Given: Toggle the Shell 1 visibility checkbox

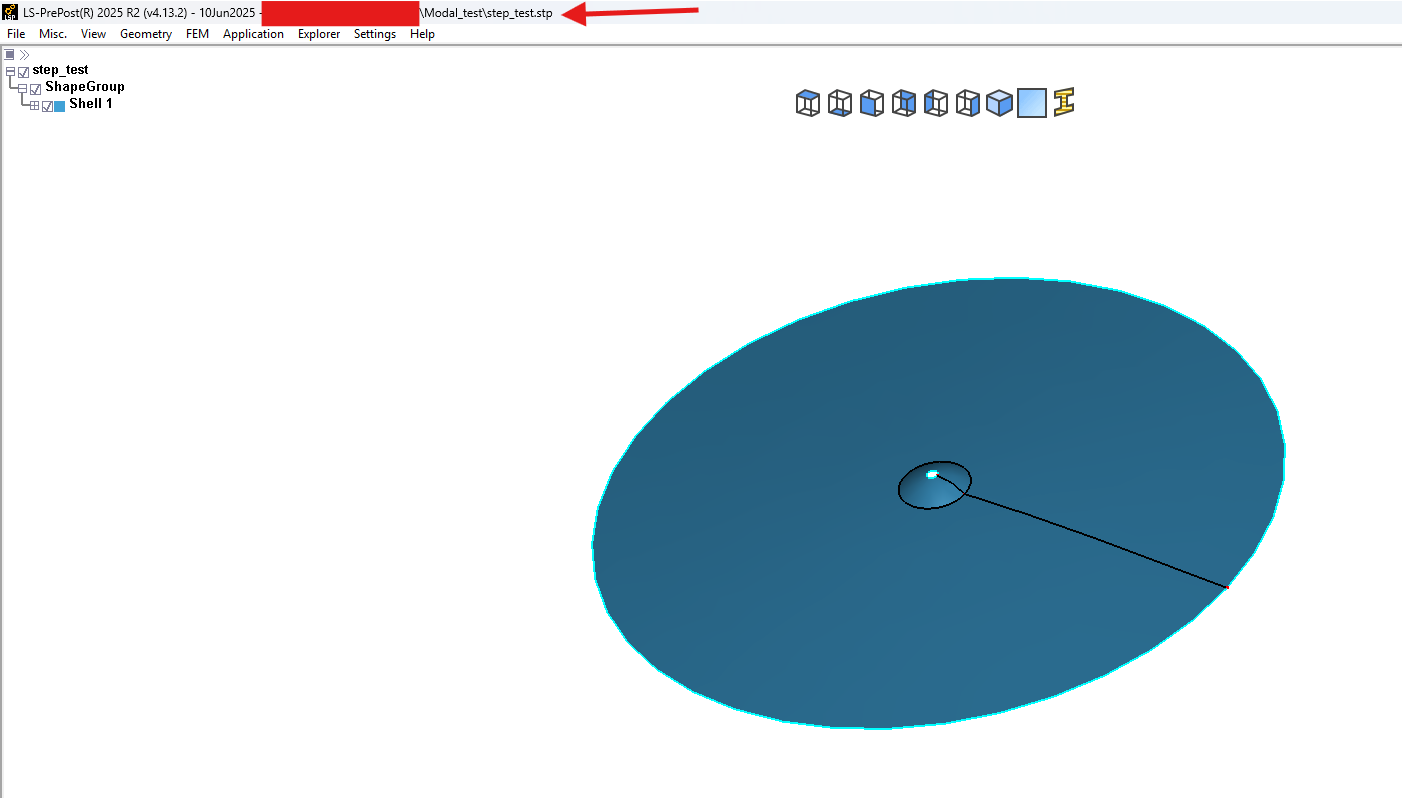Looking at the screenshot, I should [48, 106].
